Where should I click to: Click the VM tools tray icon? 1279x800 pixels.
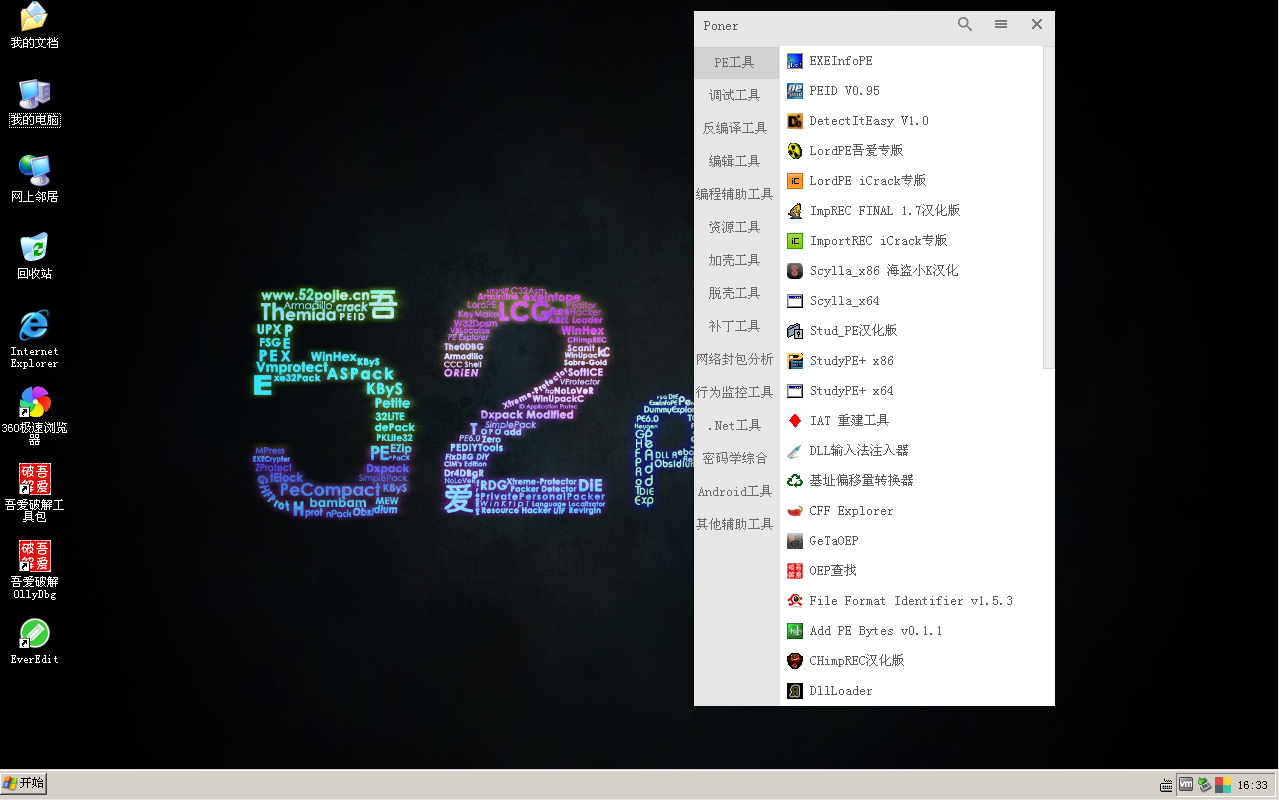pos(1186,785)
